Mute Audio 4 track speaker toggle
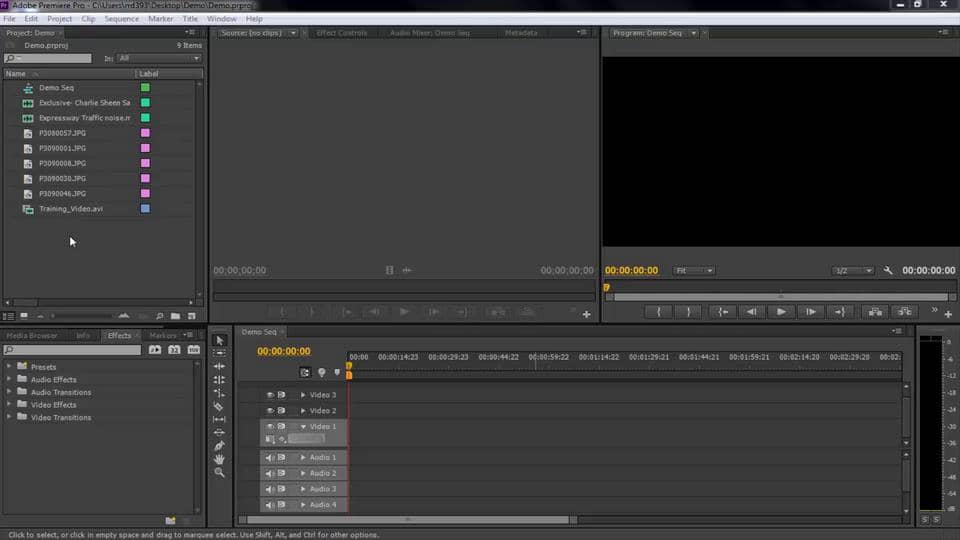This screenshot has height=540, width=960. coord(270,505)
